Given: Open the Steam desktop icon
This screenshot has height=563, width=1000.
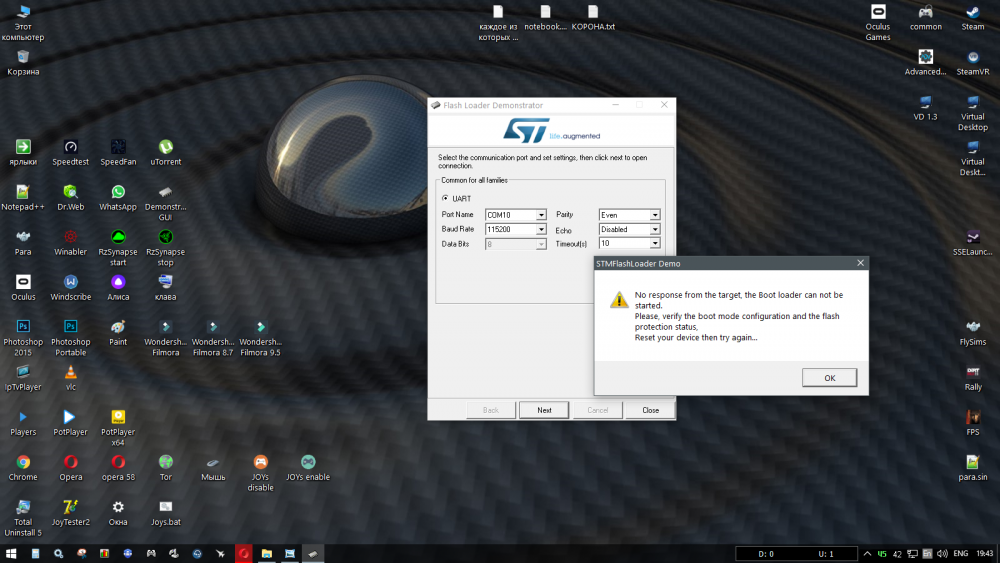Looking at the screenshot, I should 973,13.
